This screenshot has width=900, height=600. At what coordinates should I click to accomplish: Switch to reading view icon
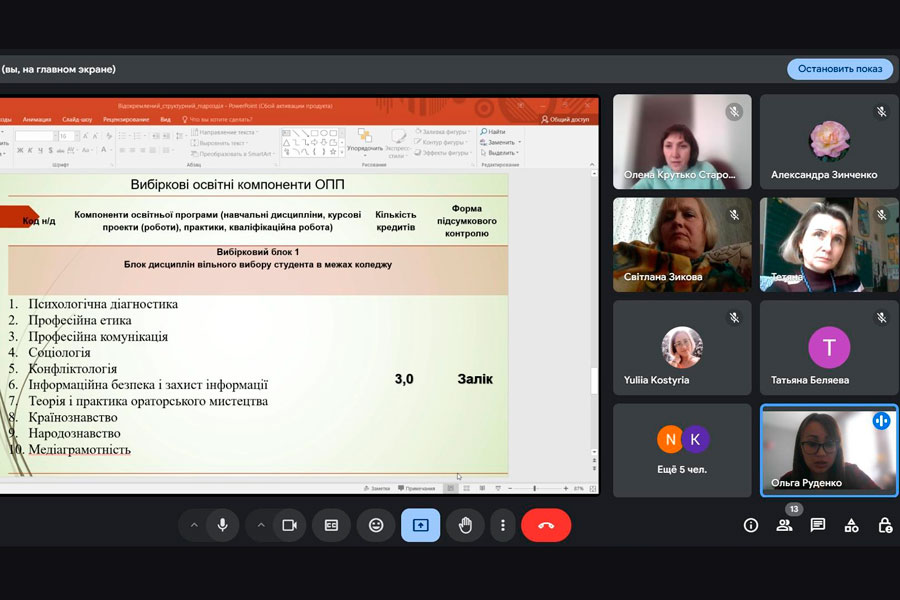(x=482, y=489)
